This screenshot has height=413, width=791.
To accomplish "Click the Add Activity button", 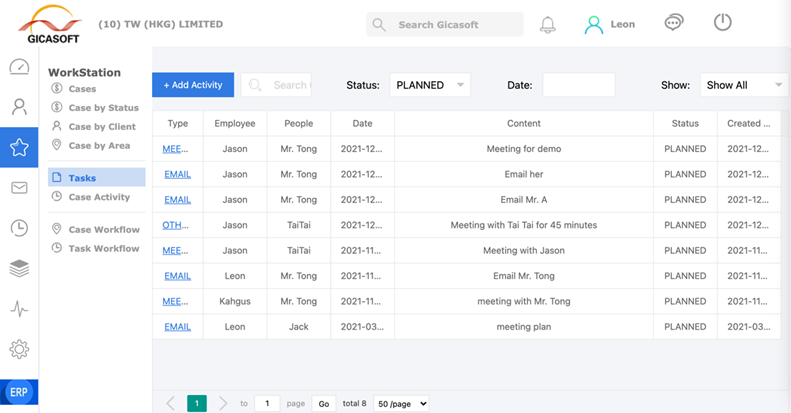I will (x=193, y=85).
